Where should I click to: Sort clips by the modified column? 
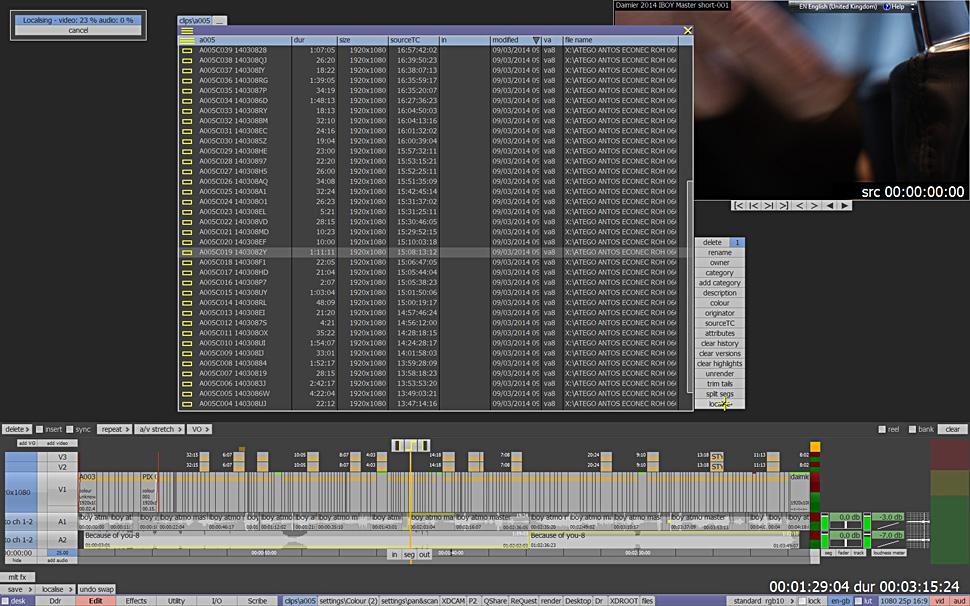click(x=514, y=40)
